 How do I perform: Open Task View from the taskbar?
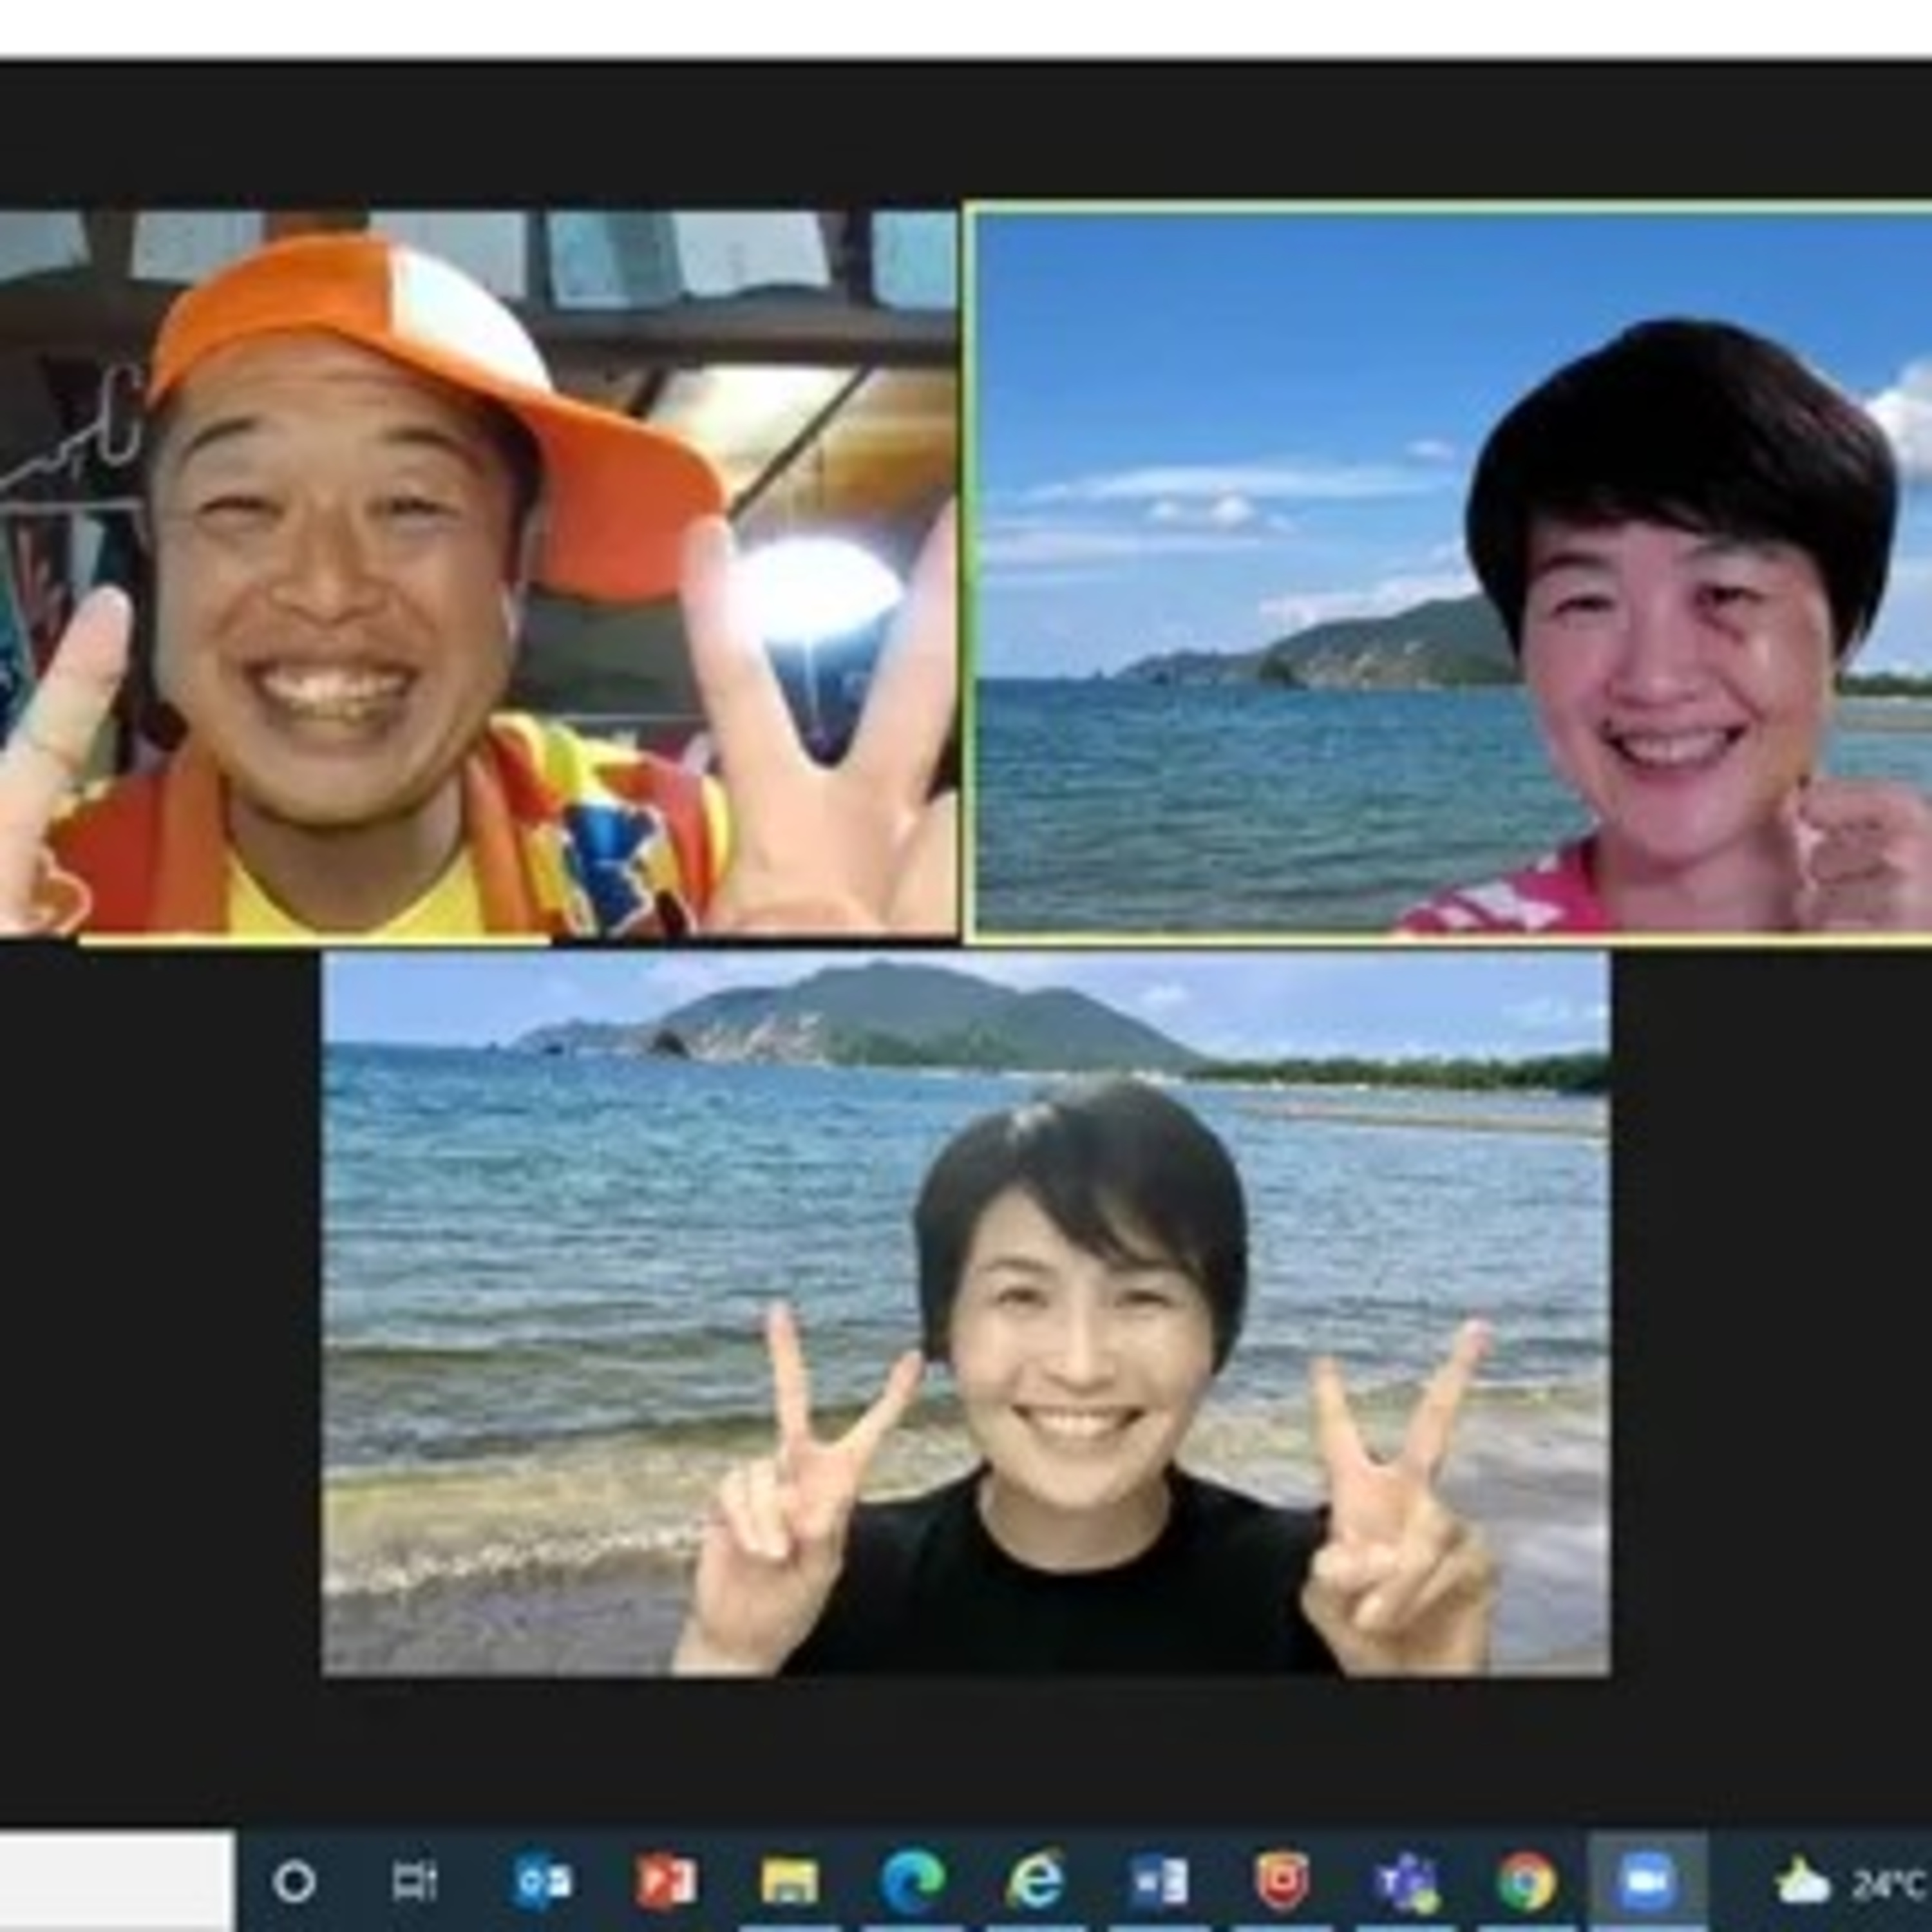tap(415, 1882)
